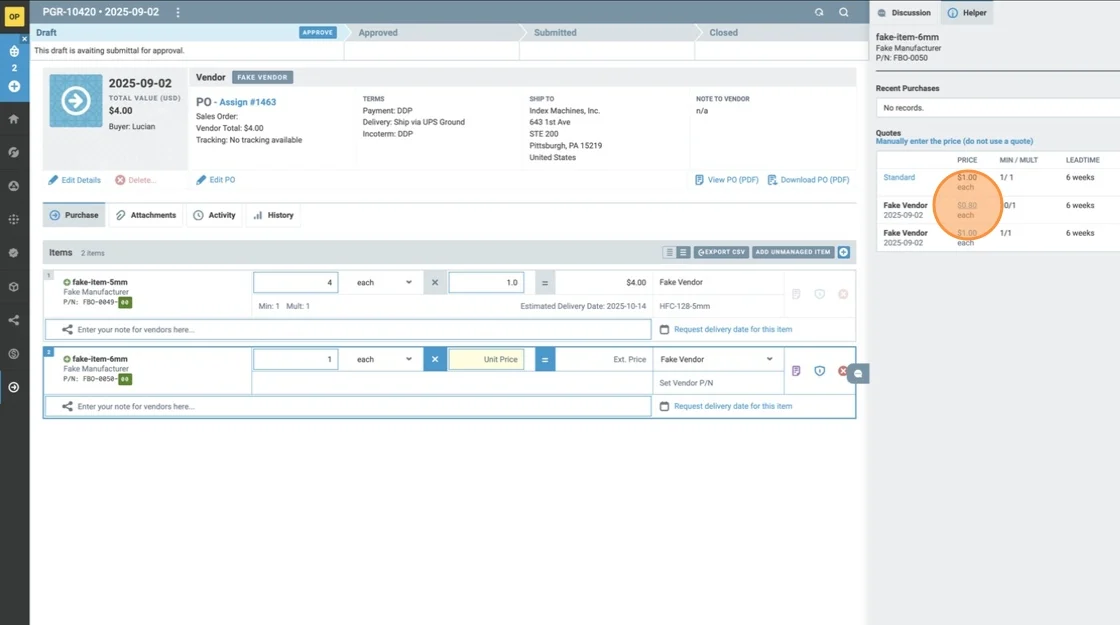Click the blue plus add-item icon
Image resolution: width=1120 pixels, height=625 pixels.
(x=844, y=252)
